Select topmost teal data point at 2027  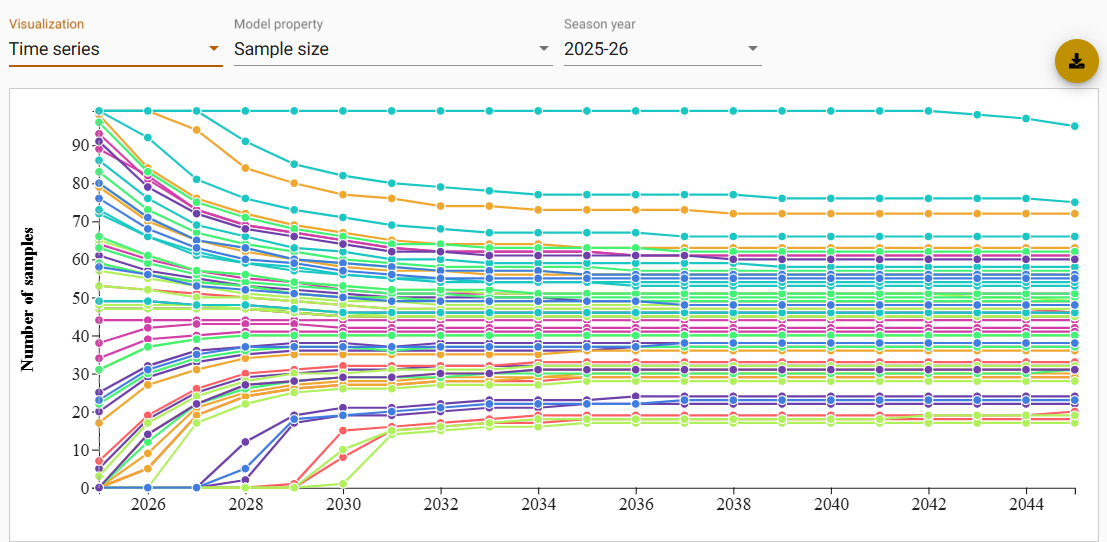click(197, 111)
